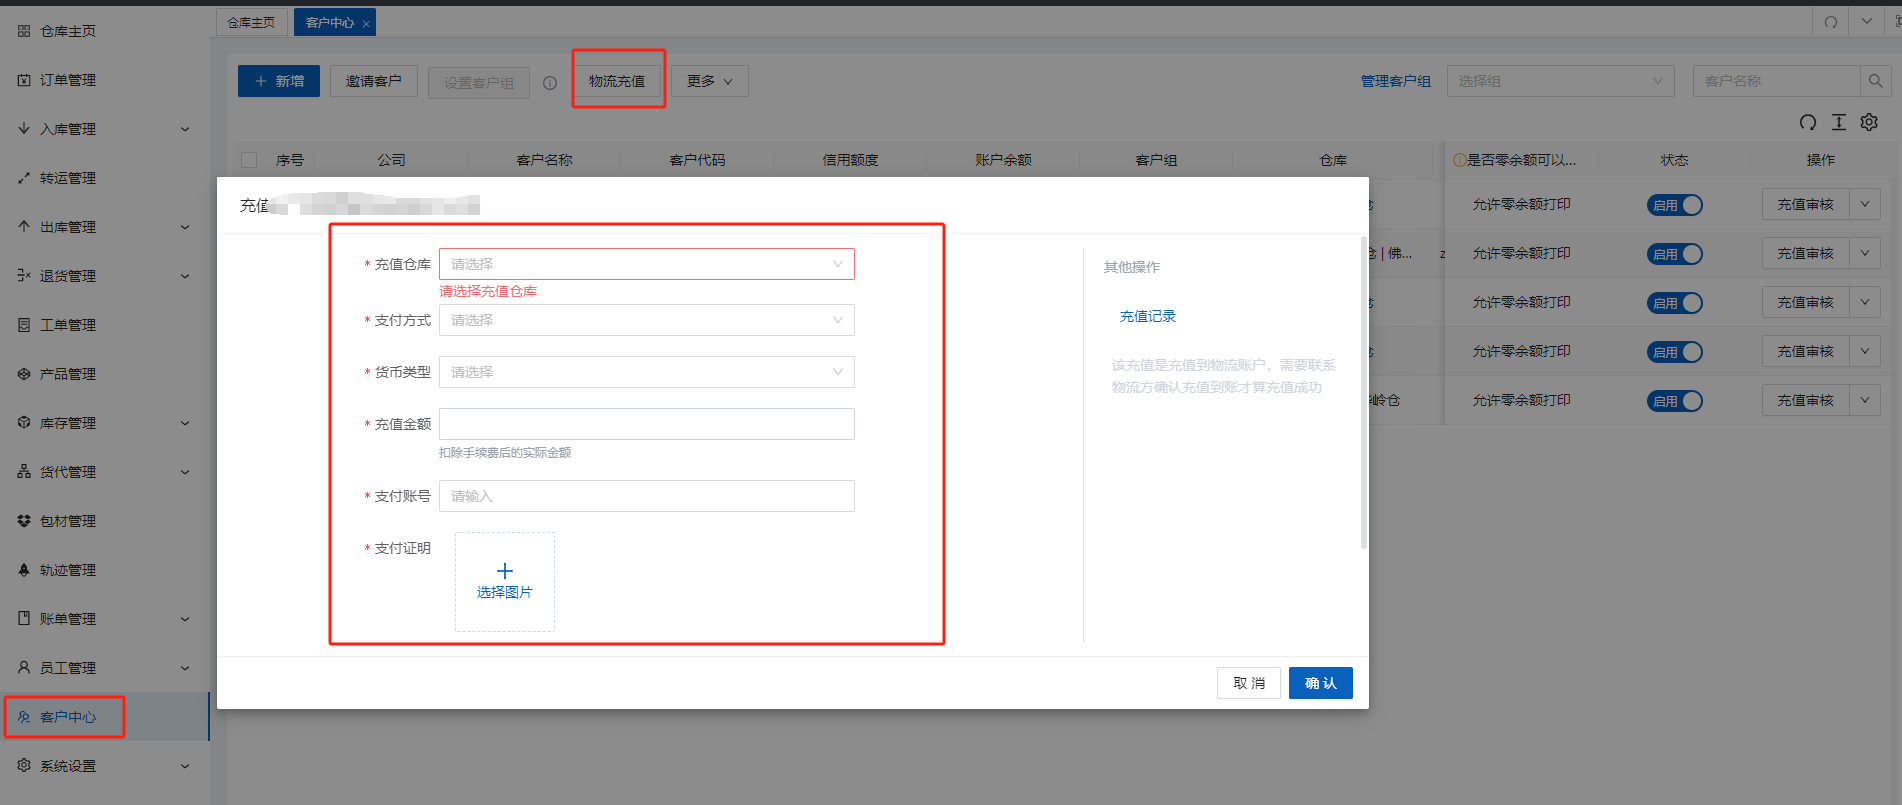This screenshot has height=805, width=1902.
Task: Click the 货代管理 sidebar icon
Action: [24, 472]
